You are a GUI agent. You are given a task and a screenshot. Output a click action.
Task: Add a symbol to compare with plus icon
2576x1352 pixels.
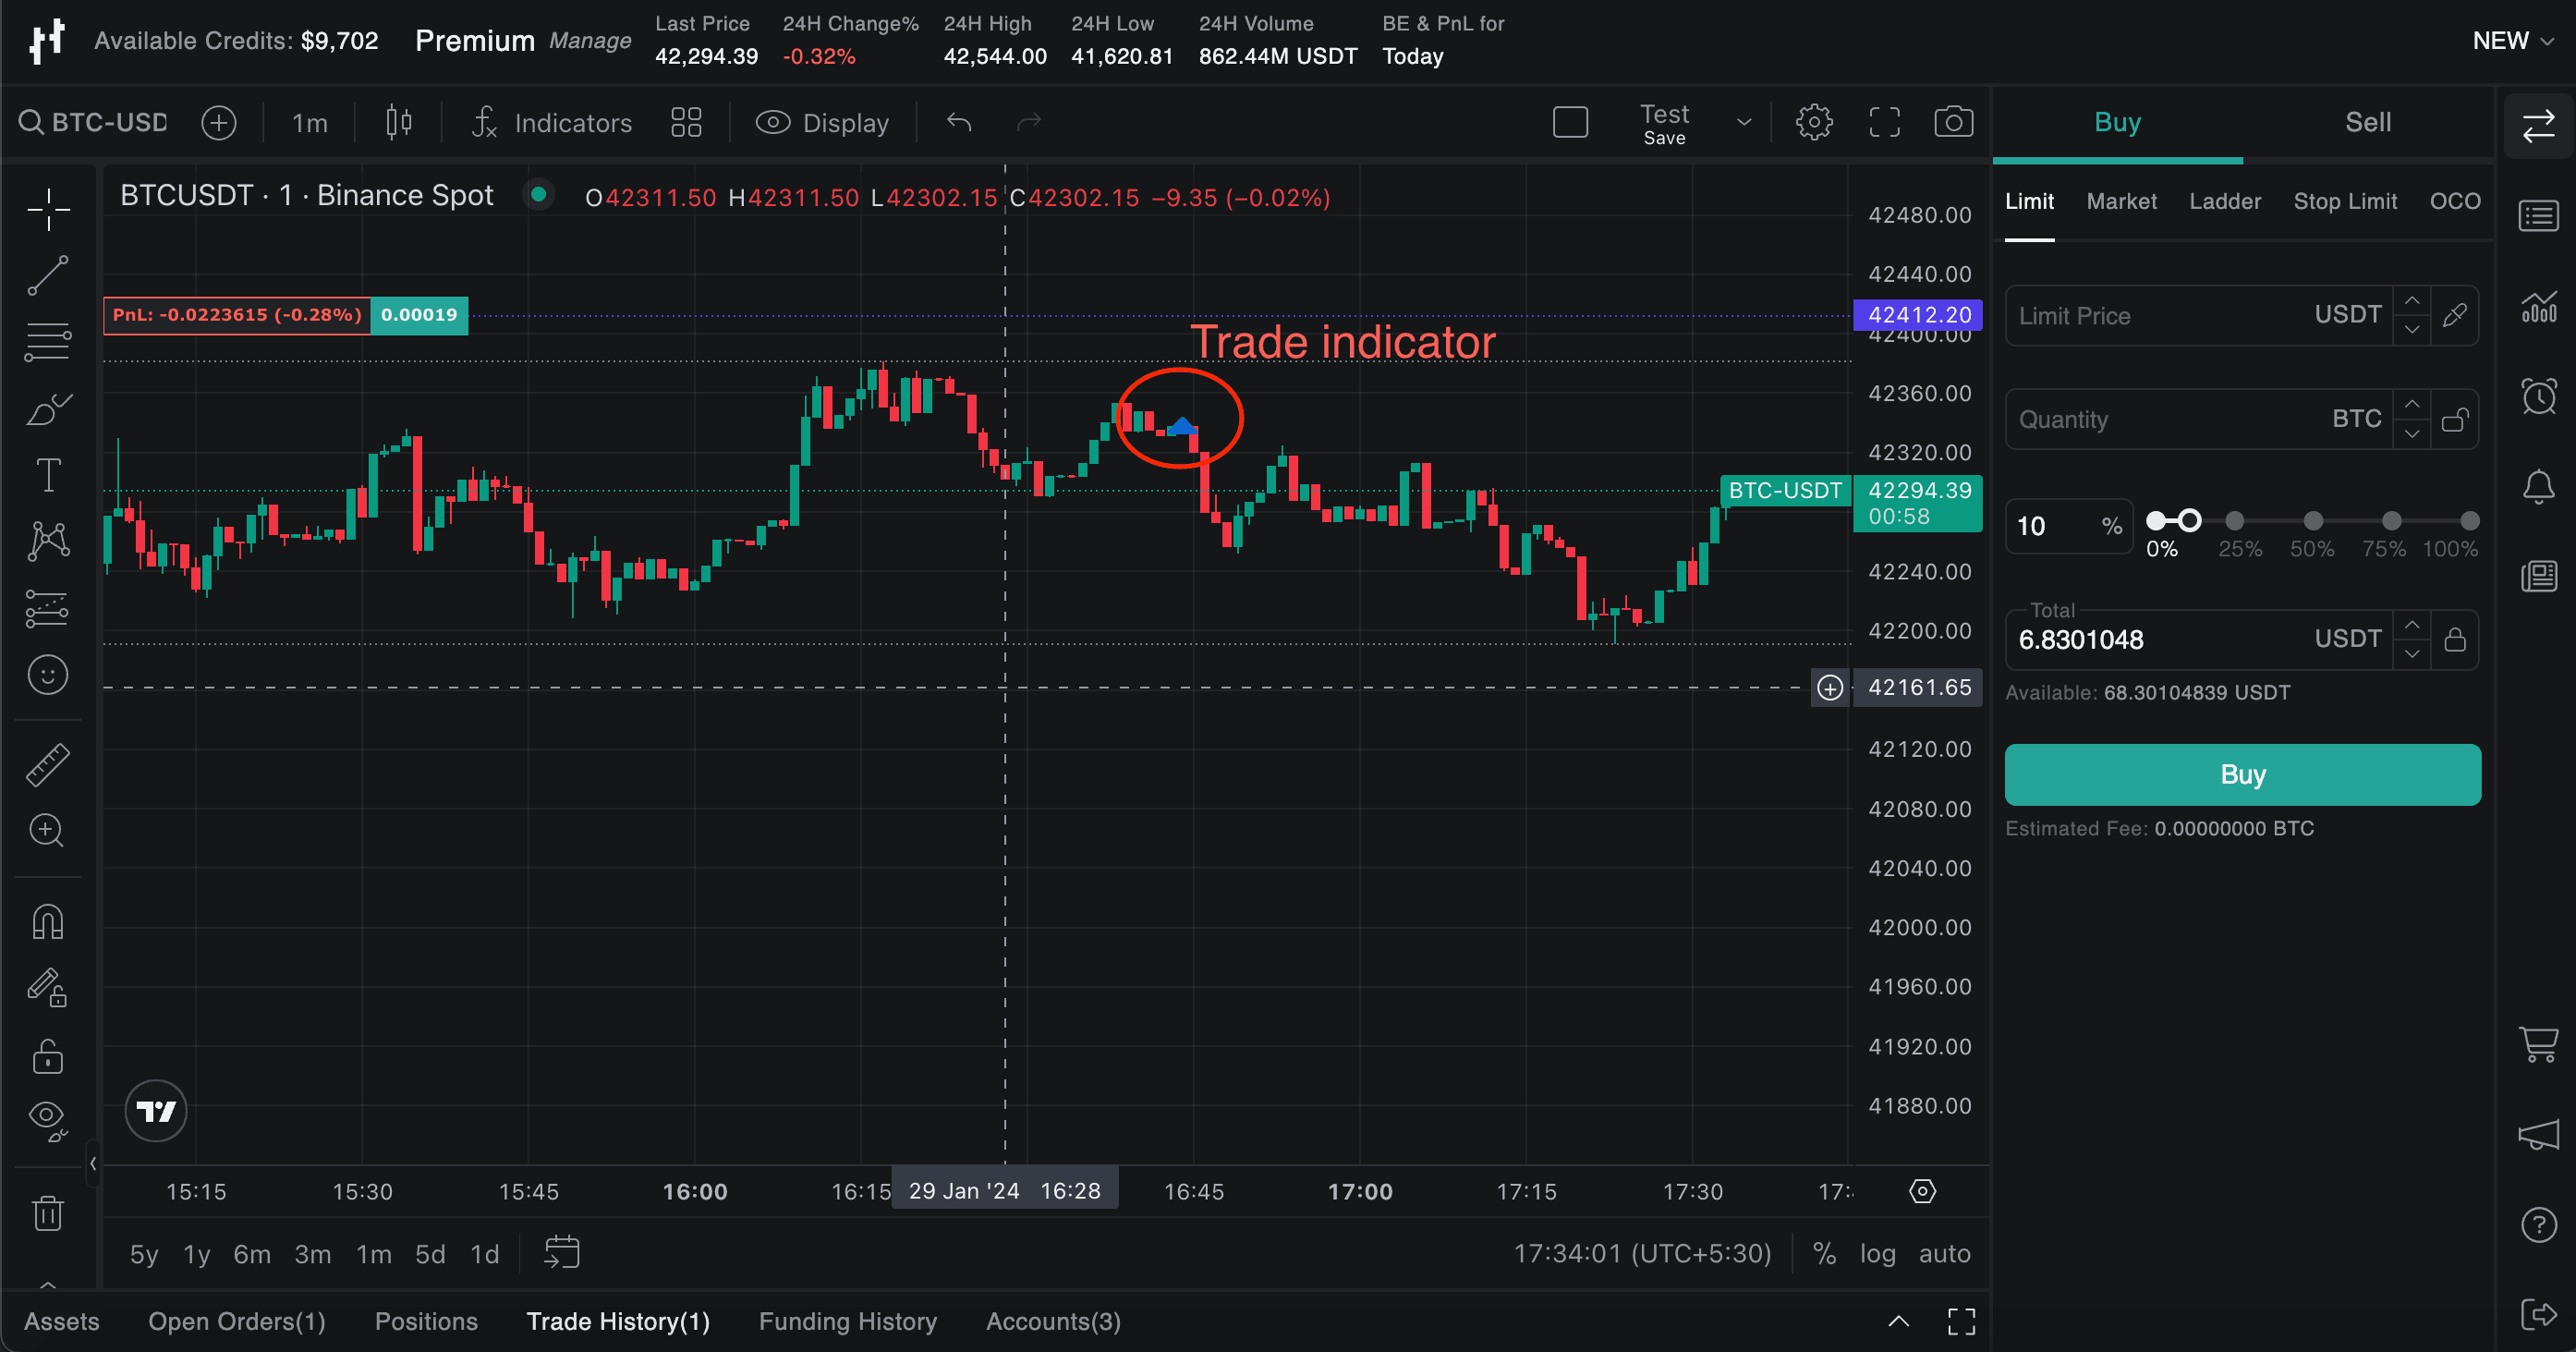[x=219, y=122]
